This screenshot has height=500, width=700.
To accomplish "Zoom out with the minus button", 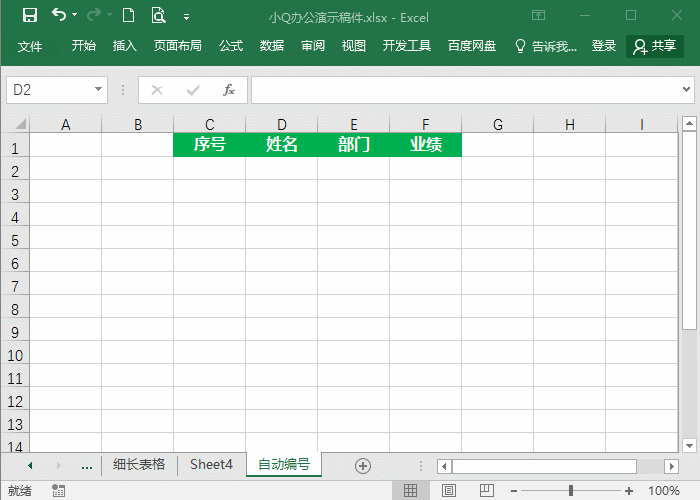I will click(x=514, y=491).
